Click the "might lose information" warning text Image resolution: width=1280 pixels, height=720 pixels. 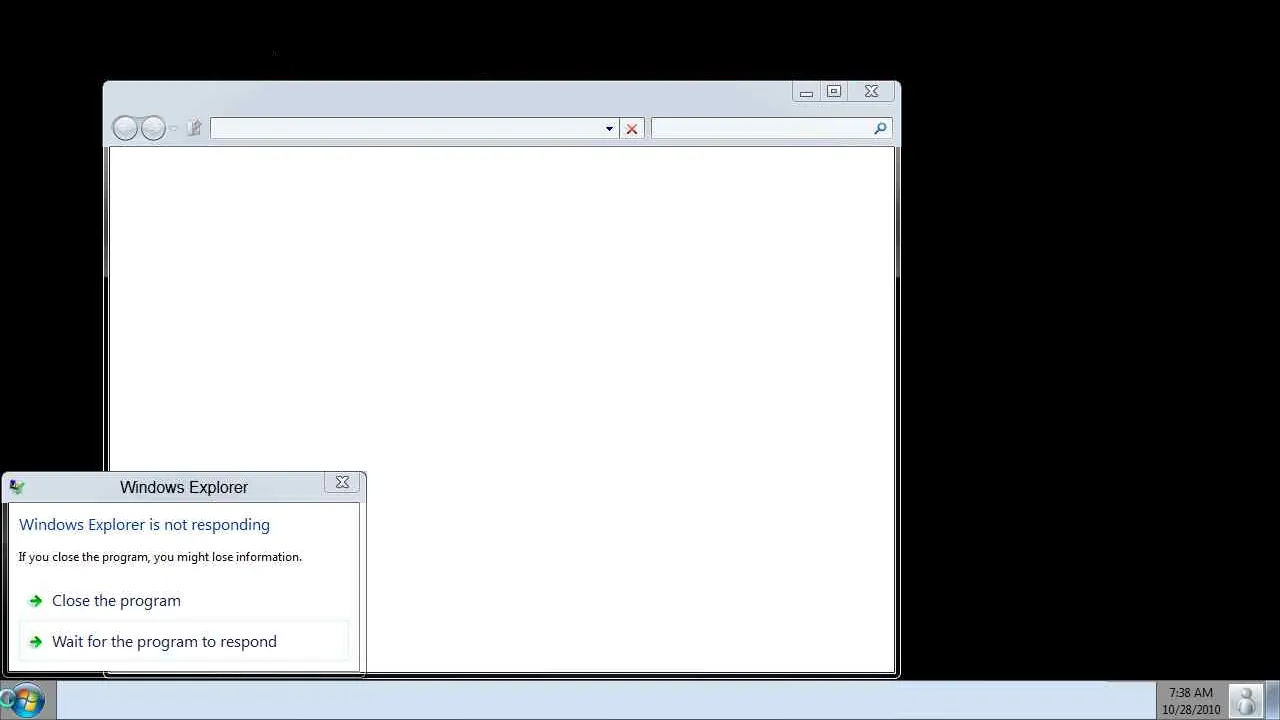[160, 557]
